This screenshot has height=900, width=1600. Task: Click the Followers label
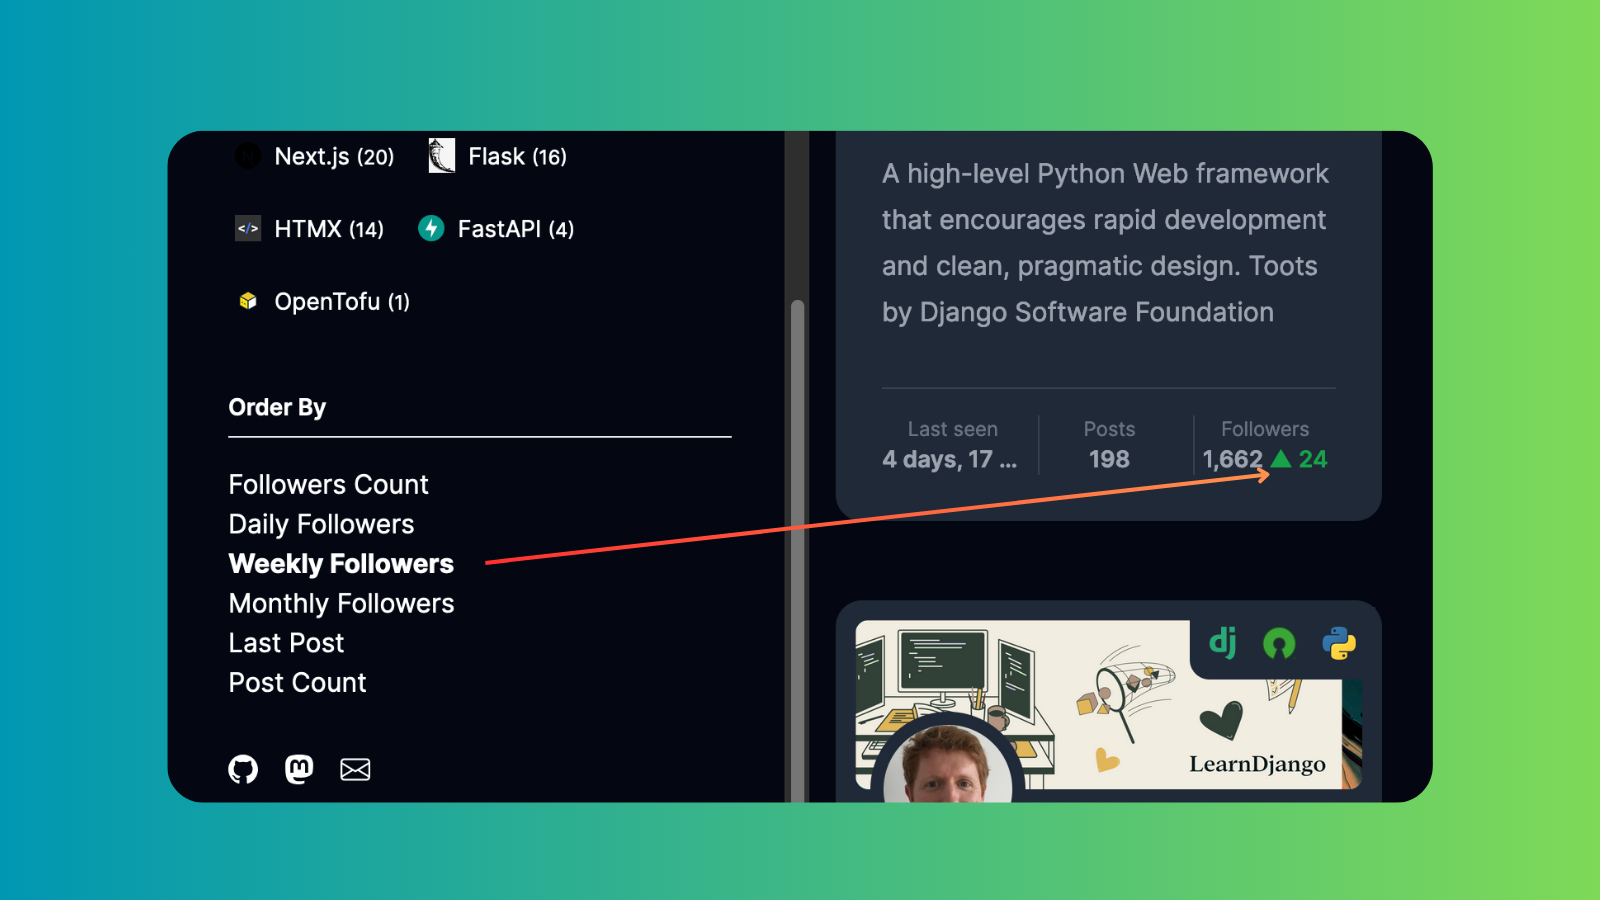[1265, 429]
